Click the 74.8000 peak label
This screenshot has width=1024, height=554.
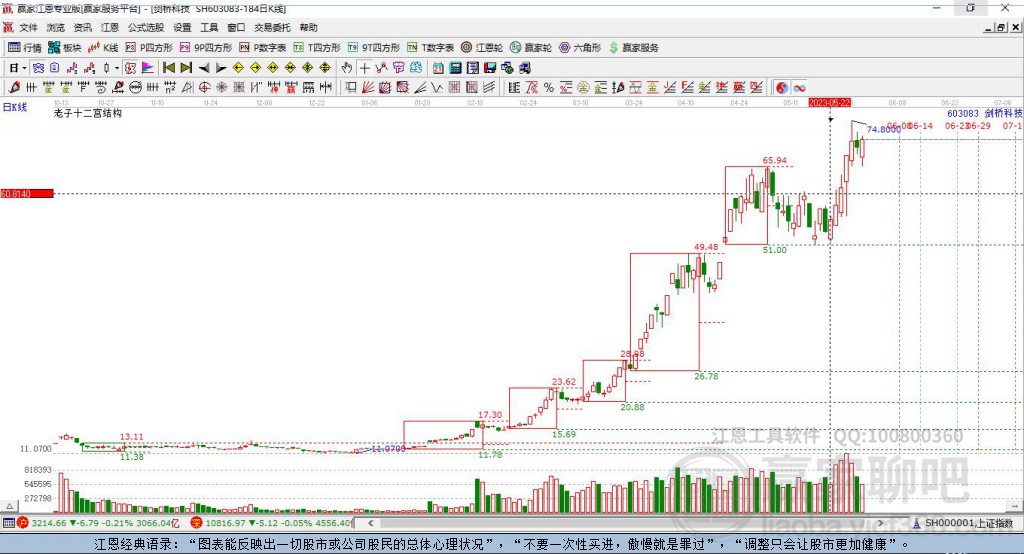(x=884, y=129)
